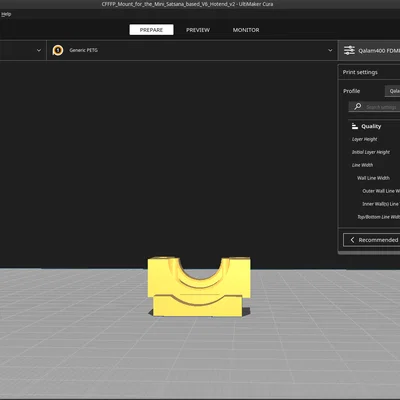The image size is (400, 400).
Task: Click the Quality category icon
Action: point(355,126)
